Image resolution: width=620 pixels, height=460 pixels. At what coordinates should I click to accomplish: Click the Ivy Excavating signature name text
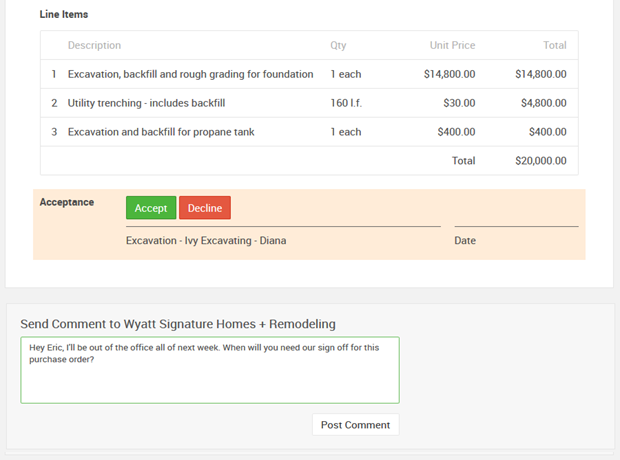[x=206, y=240]
